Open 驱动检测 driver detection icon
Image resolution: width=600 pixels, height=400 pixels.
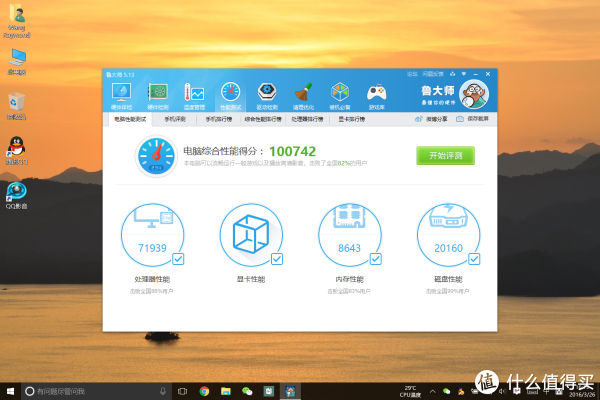pyautogui.click(x=267, y=96)
